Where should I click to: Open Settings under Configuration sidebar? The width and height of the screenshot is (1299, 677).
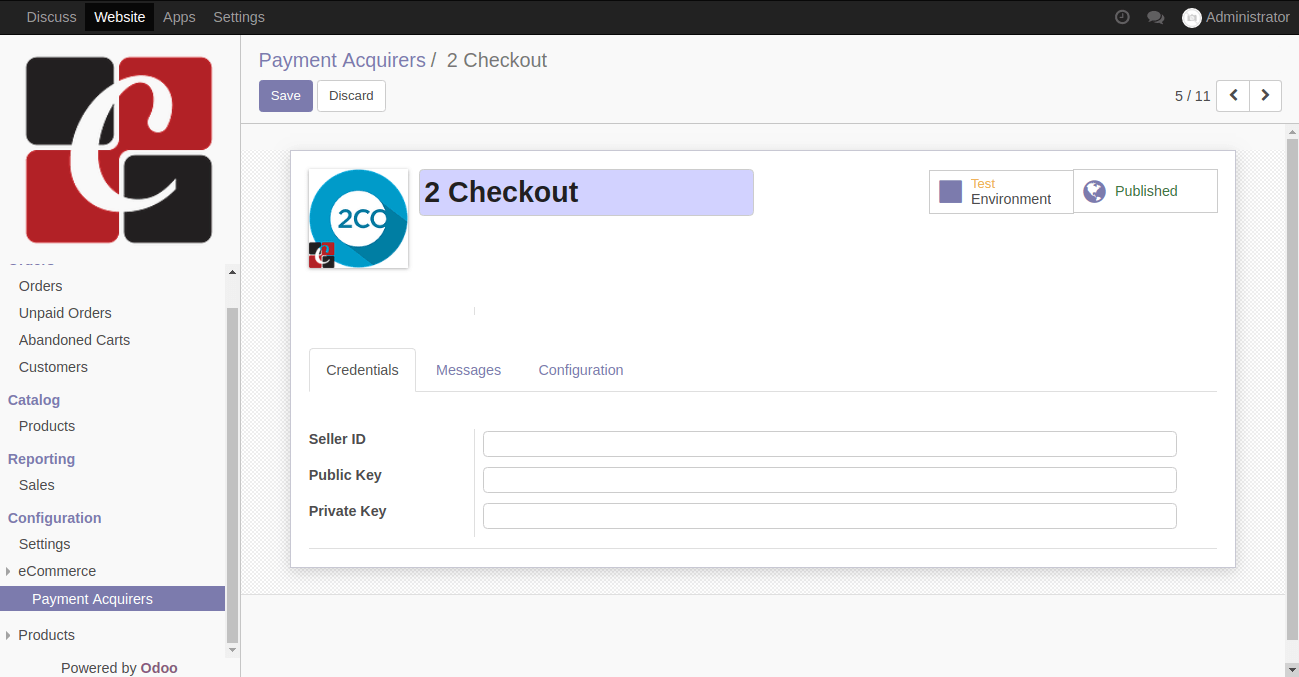point(45,544)
